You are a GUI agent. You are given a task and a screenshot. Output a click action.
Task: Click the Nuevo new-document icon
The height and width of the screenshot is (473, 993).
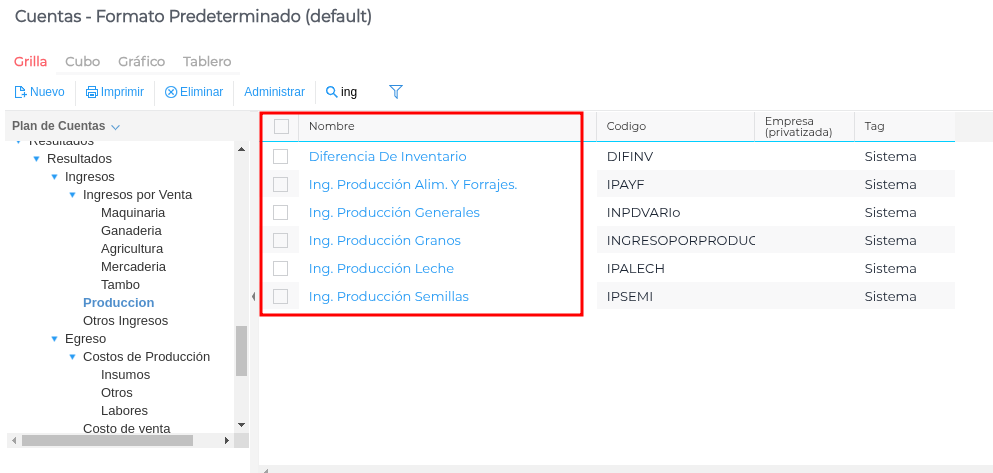20,92
